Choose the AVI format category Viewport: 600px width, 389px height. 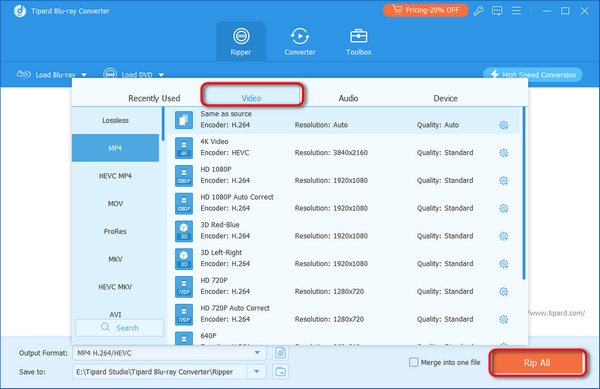[116, 314]
